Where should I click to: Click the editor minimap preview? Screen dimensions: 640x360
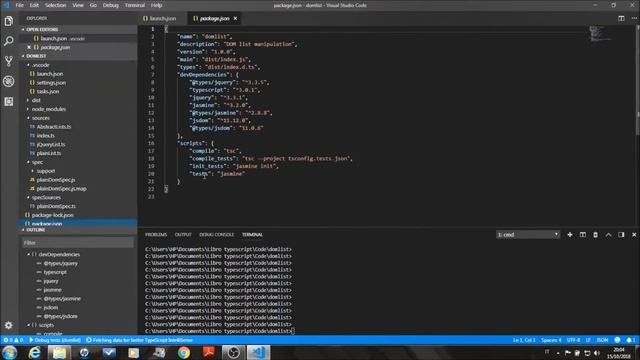coord(600,33)
